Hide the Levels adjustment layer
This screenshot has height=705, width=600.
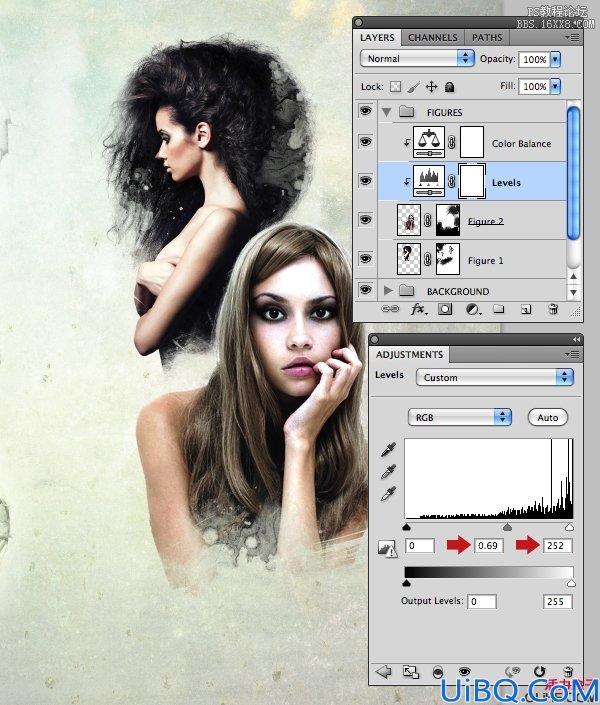click(366, 180)
